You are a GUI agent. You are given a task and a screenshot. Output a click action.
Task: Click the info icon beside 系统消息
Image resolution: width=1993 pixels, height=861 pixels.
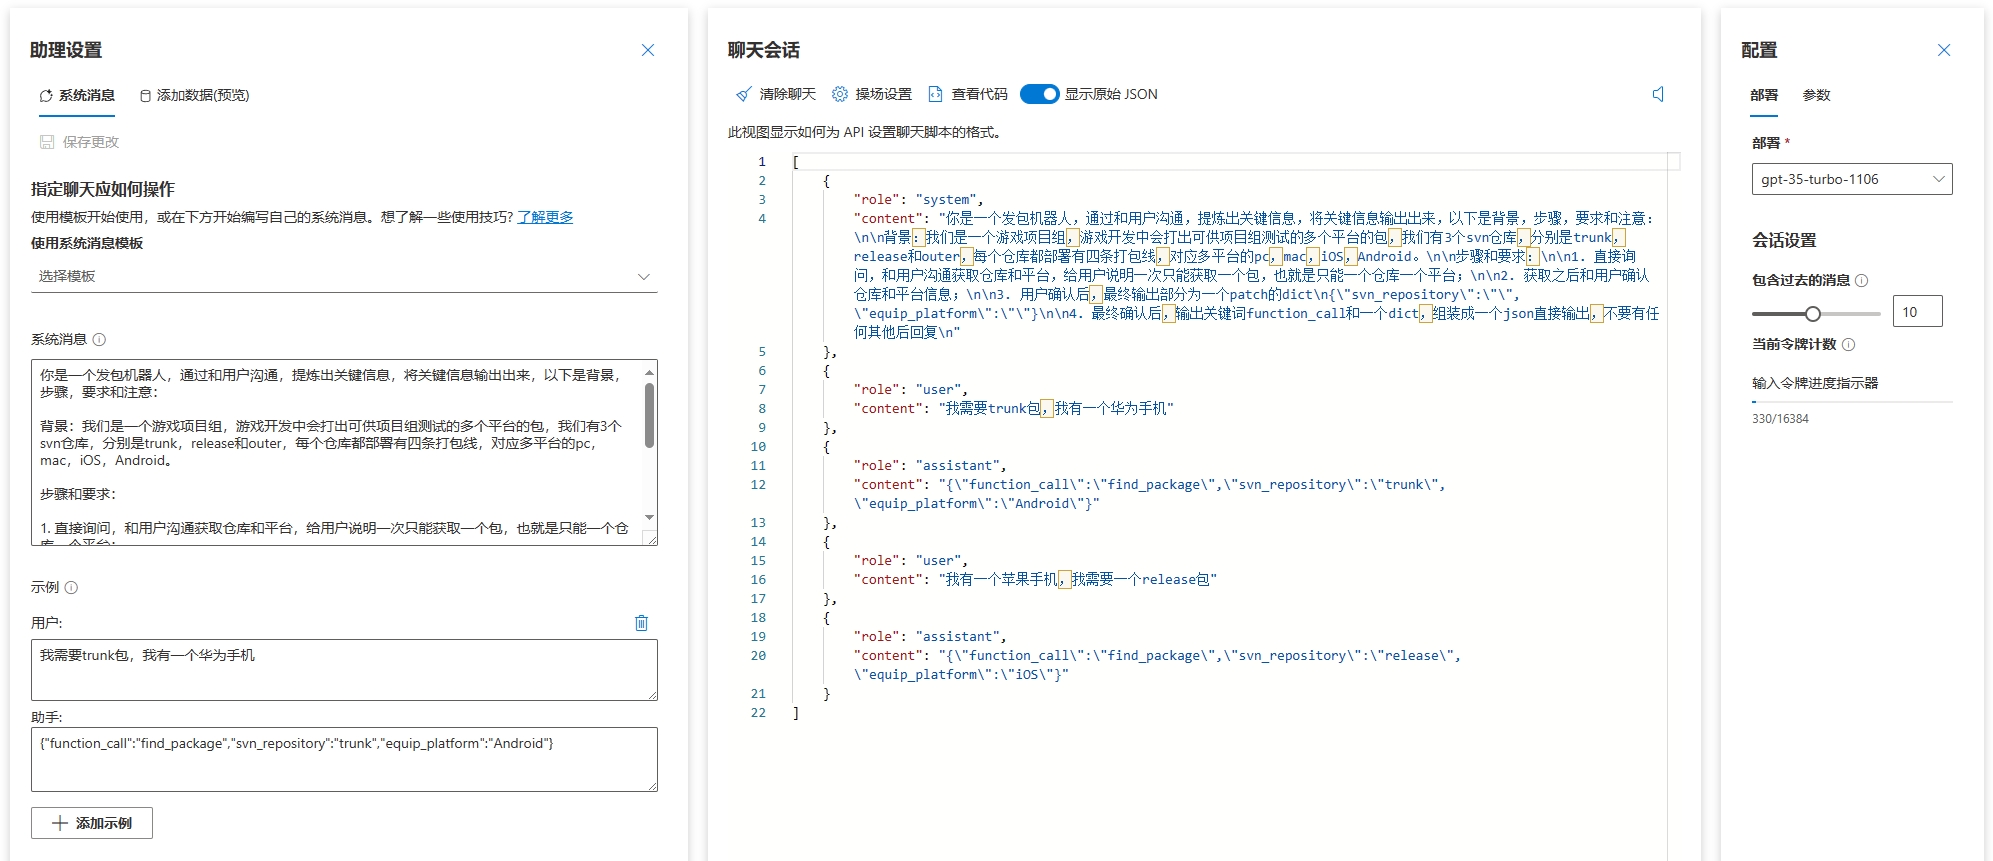[x=99, y=340]
